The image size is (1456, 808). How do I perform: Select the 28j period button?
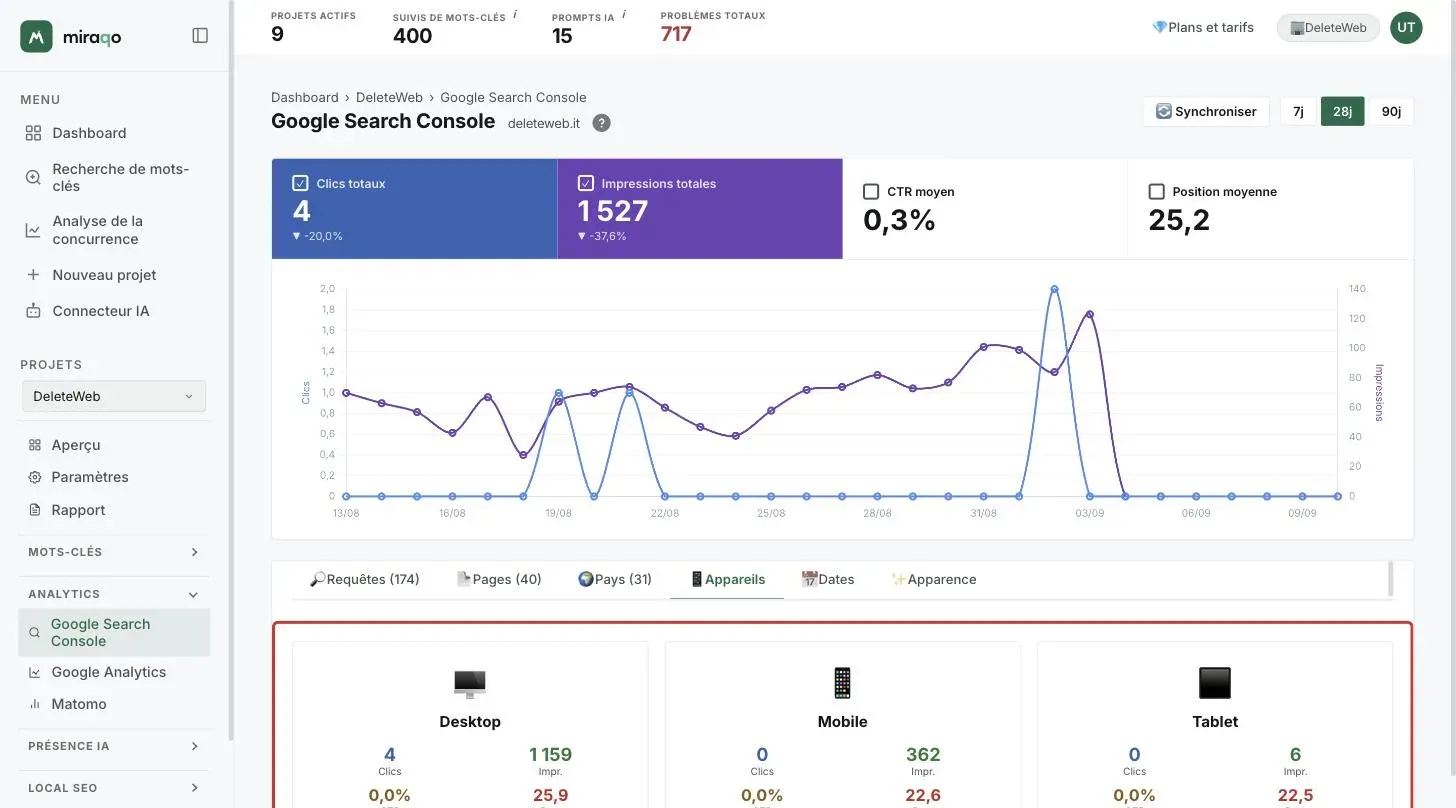coord(1342,111)
